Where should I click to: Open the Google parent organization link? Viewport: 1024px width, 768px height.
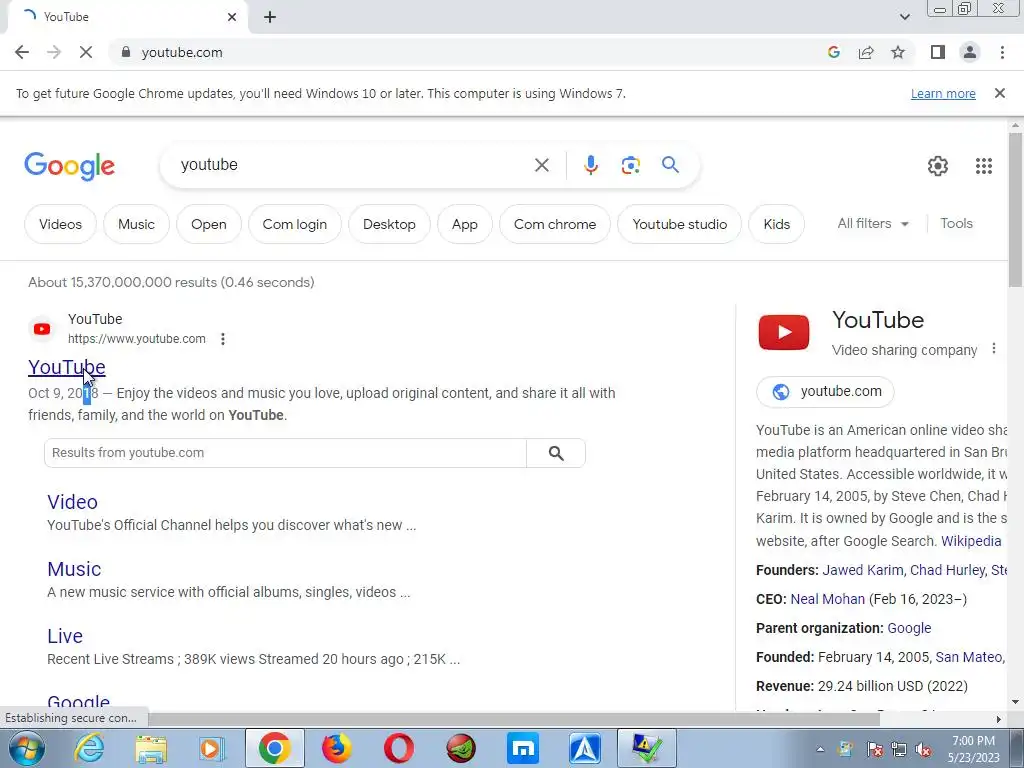pos(909,628)
